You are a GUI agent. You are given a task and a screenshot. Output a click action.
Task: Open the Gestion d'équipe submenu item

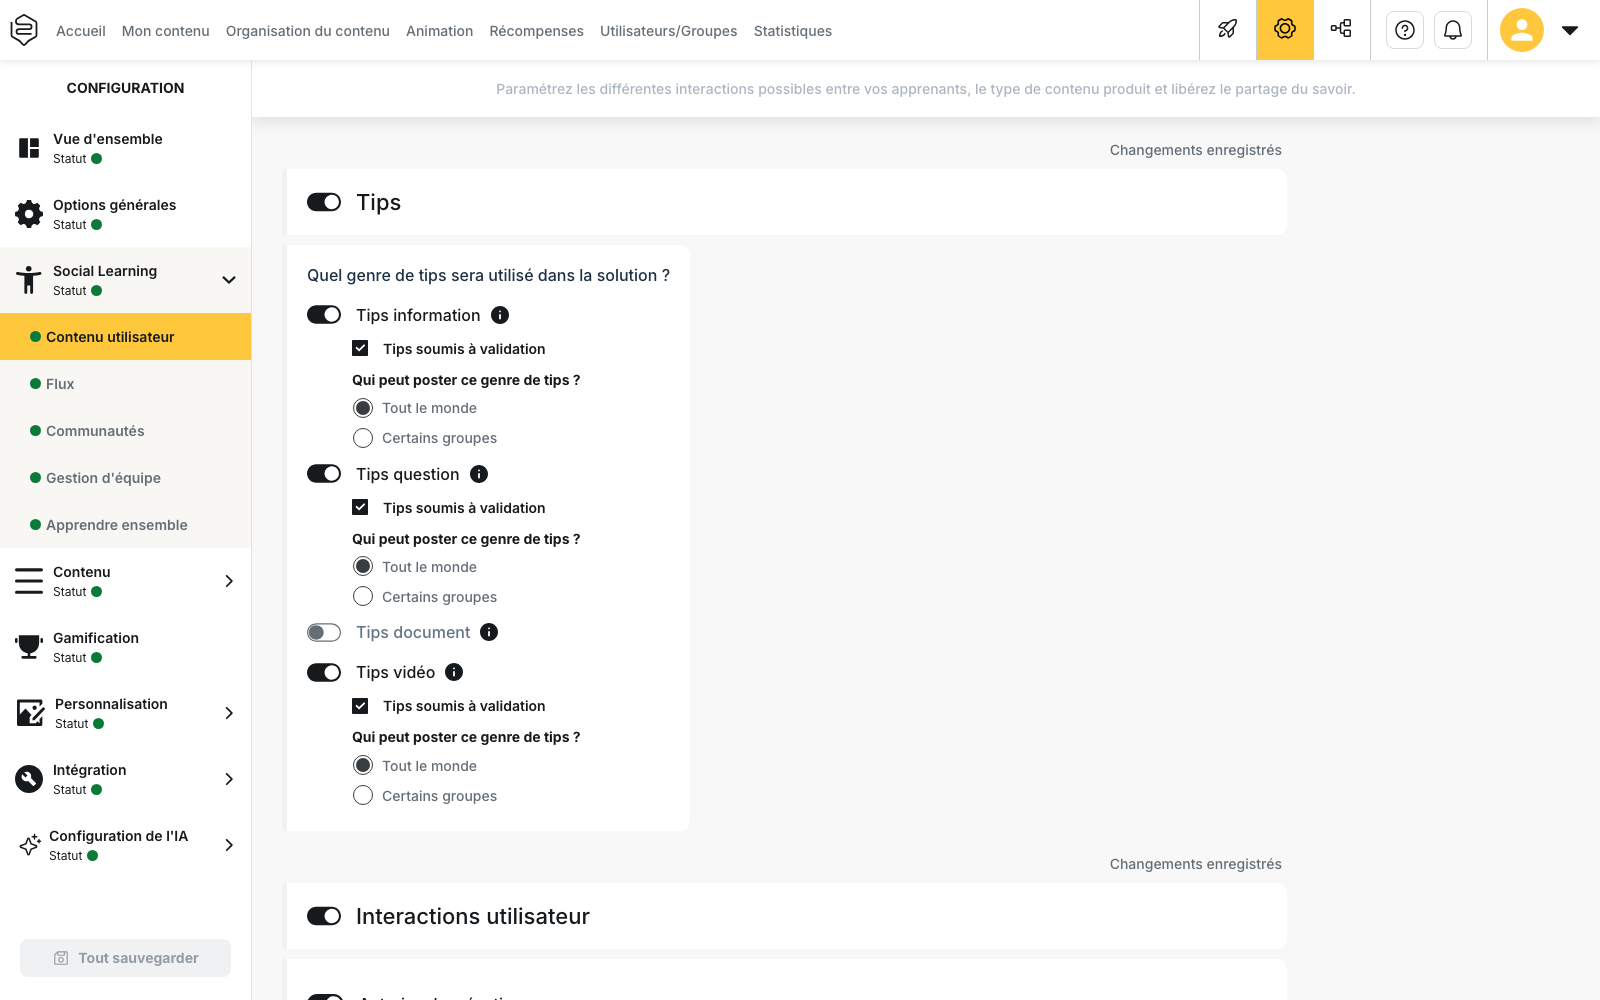click(x=126, y=478)
